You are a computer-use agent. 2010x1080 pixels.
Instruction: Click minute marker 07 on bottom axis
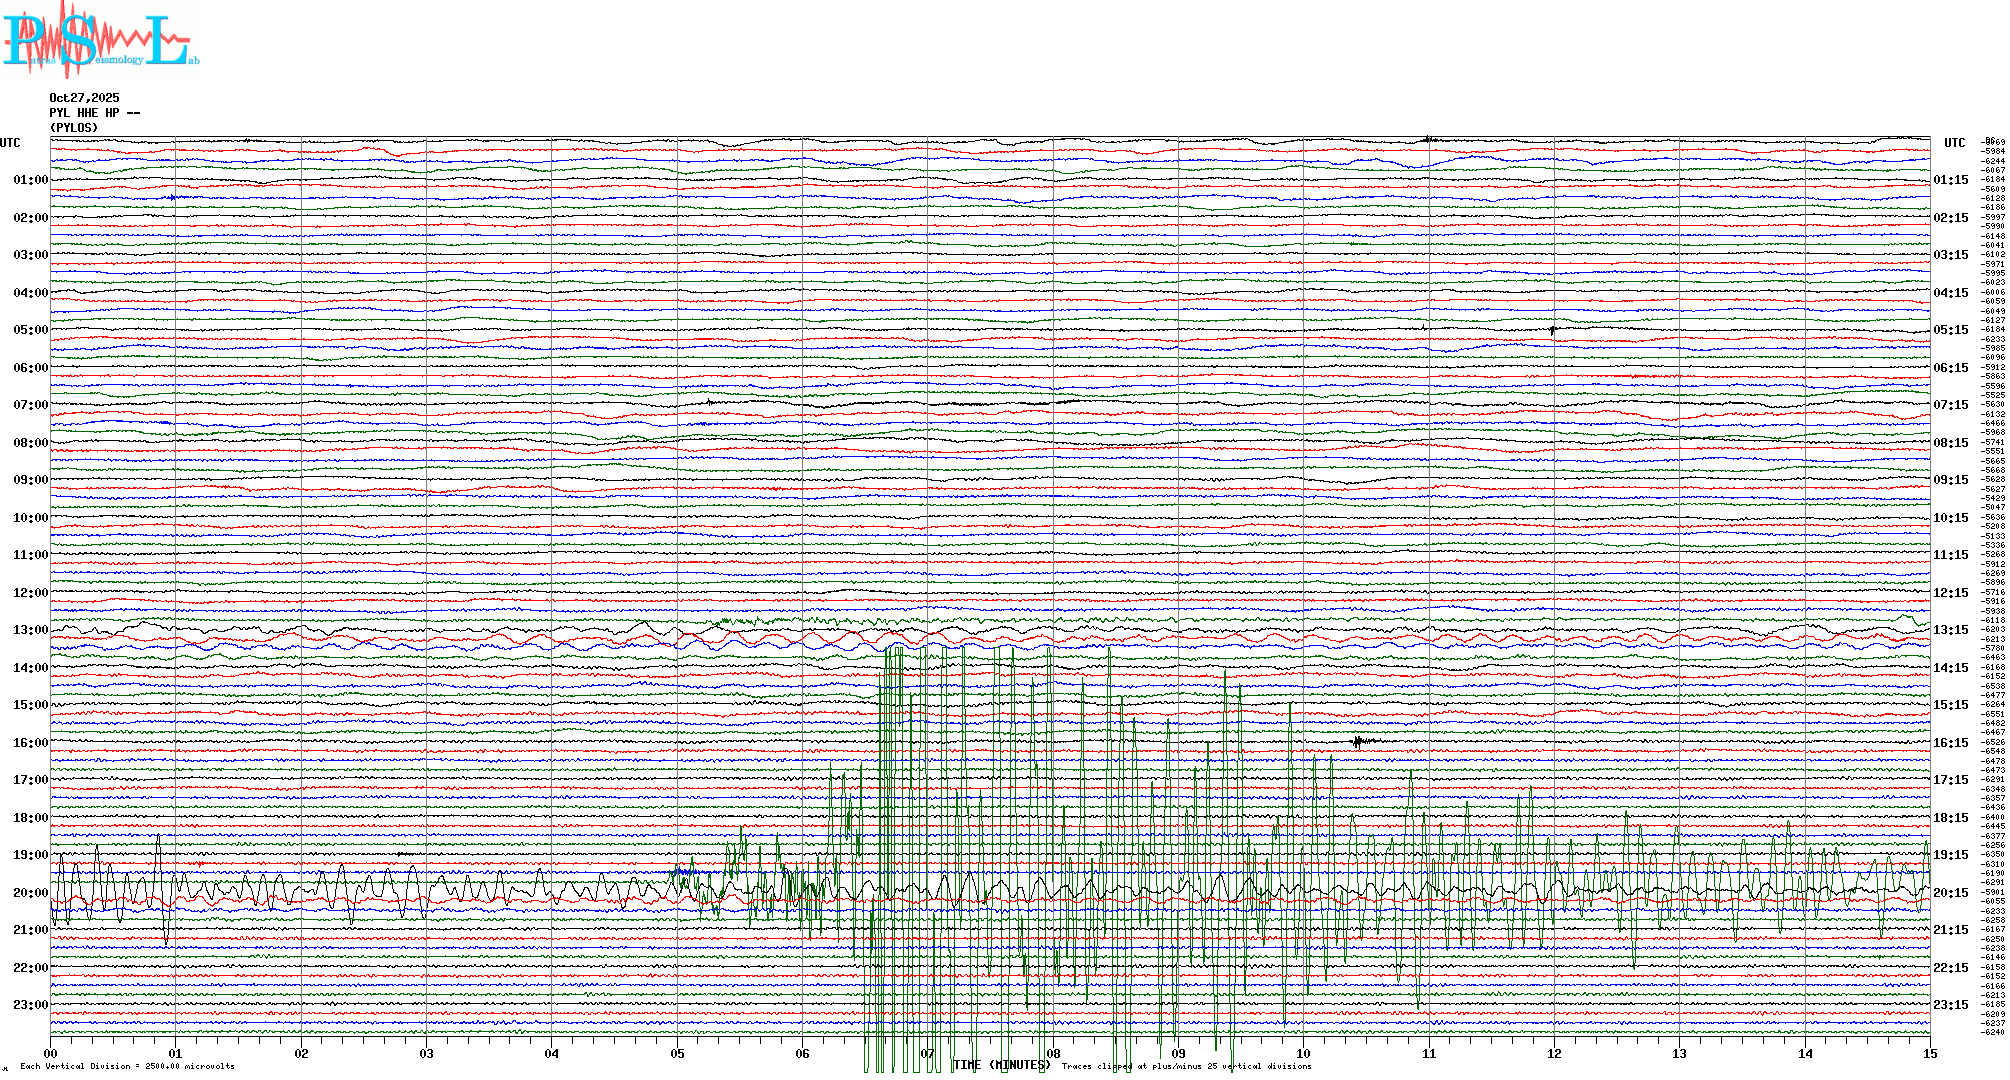click(928, 1053)
